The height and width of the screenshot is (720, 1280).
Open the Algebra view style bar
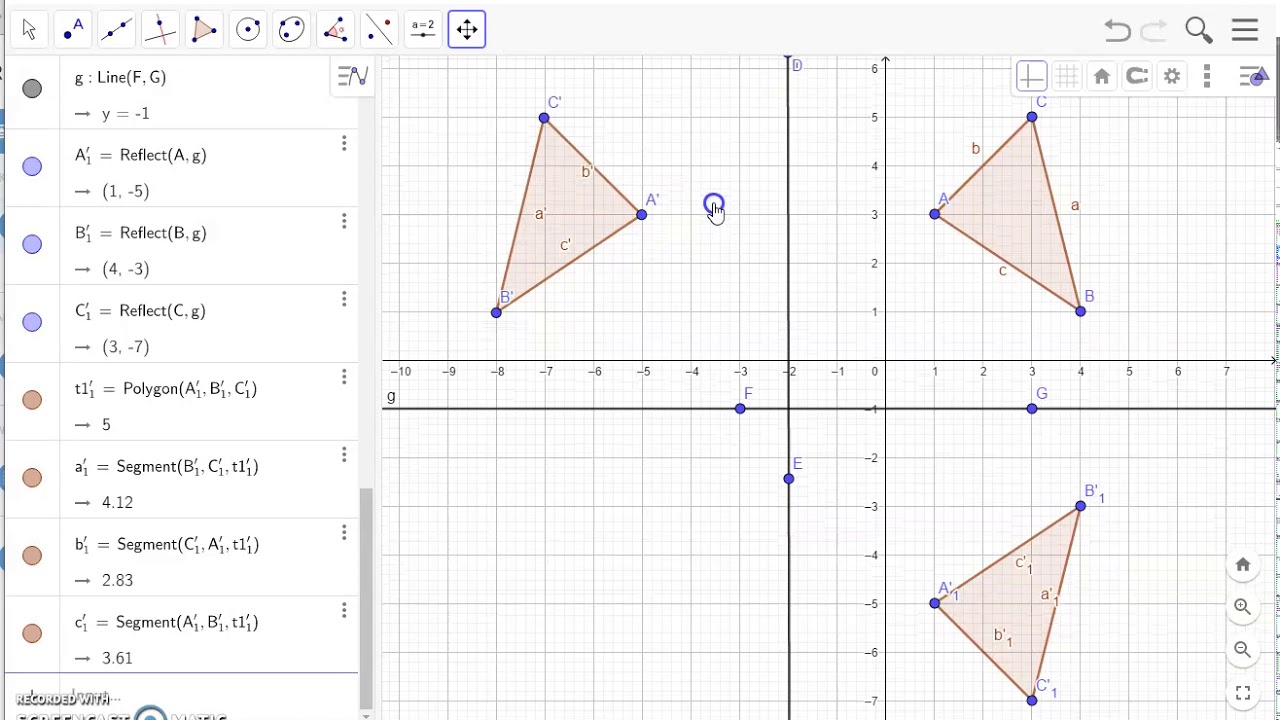click(x=353, y=76)
